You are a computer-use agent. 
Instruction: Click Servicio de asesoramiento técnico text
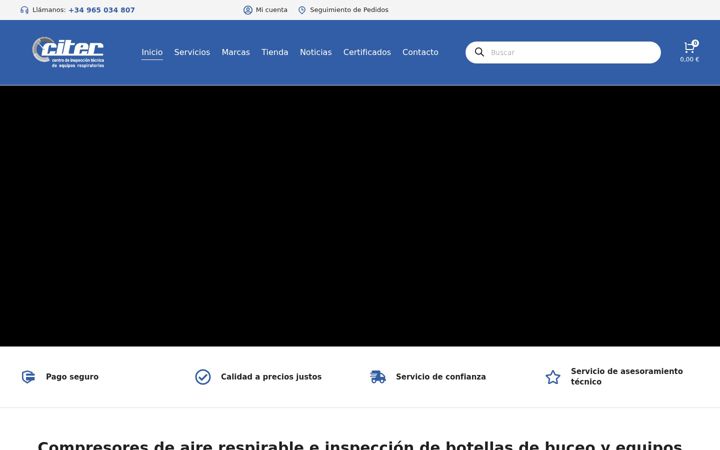(627, 377)
